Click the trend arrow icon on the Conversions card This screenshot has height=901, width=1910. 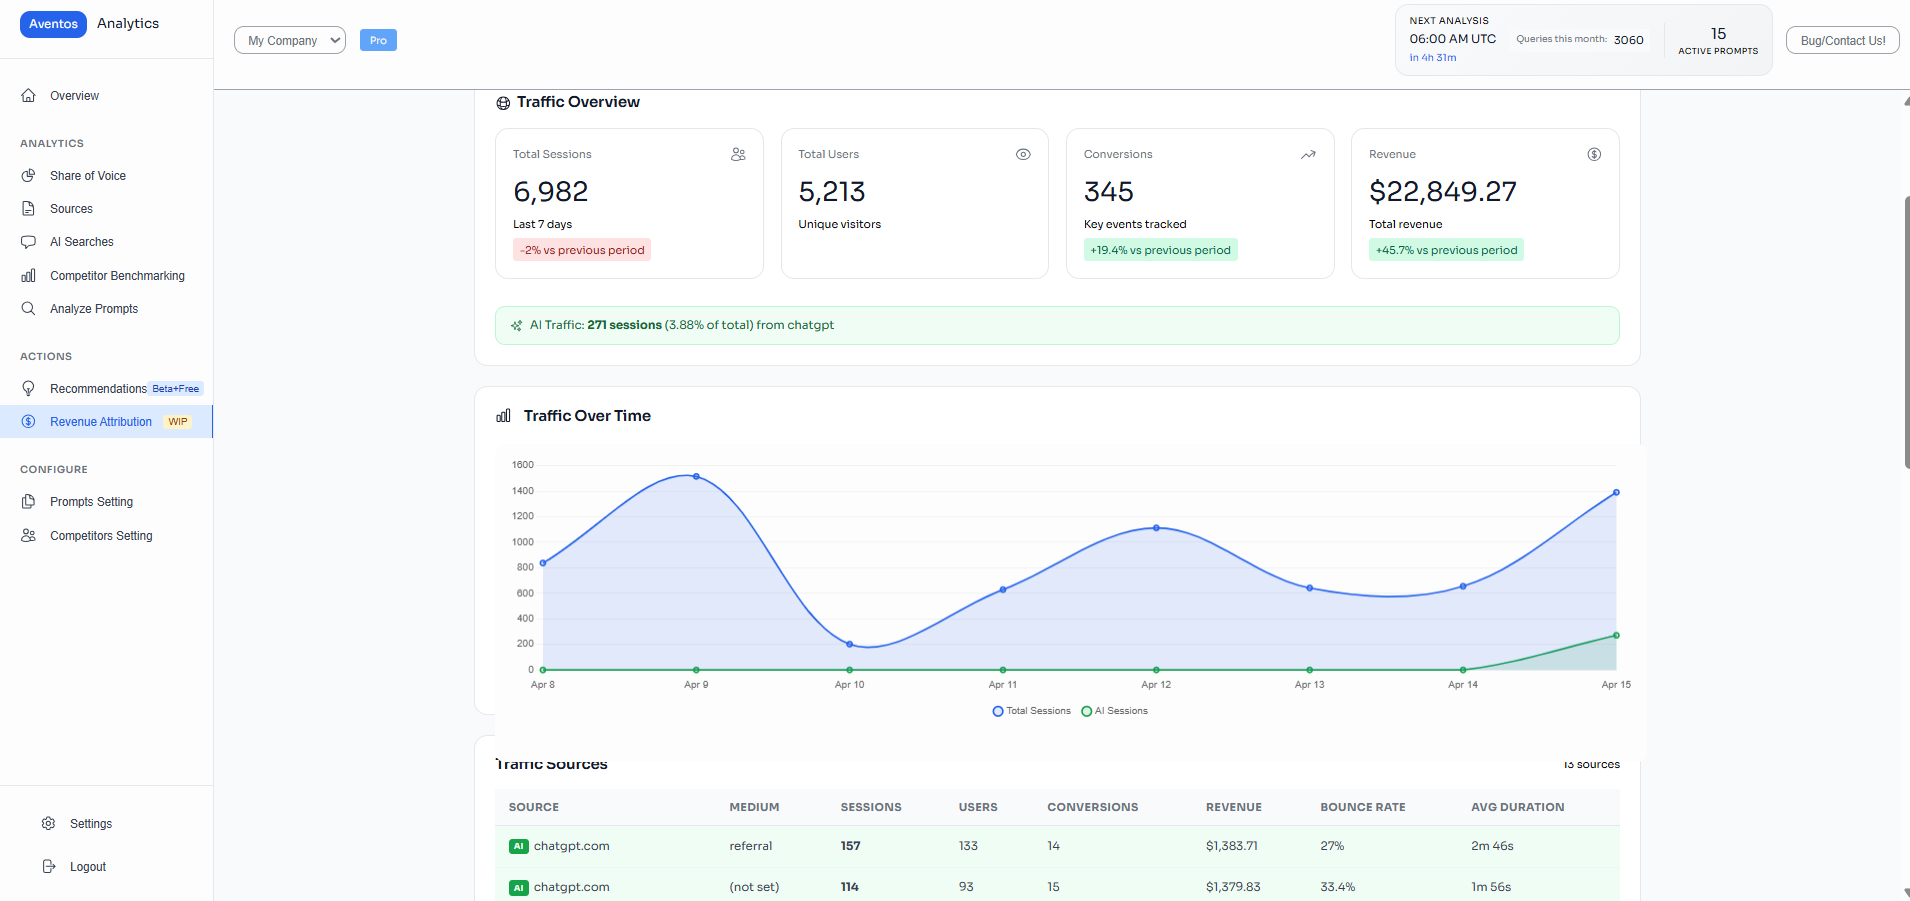click(x=1308, y=154)
